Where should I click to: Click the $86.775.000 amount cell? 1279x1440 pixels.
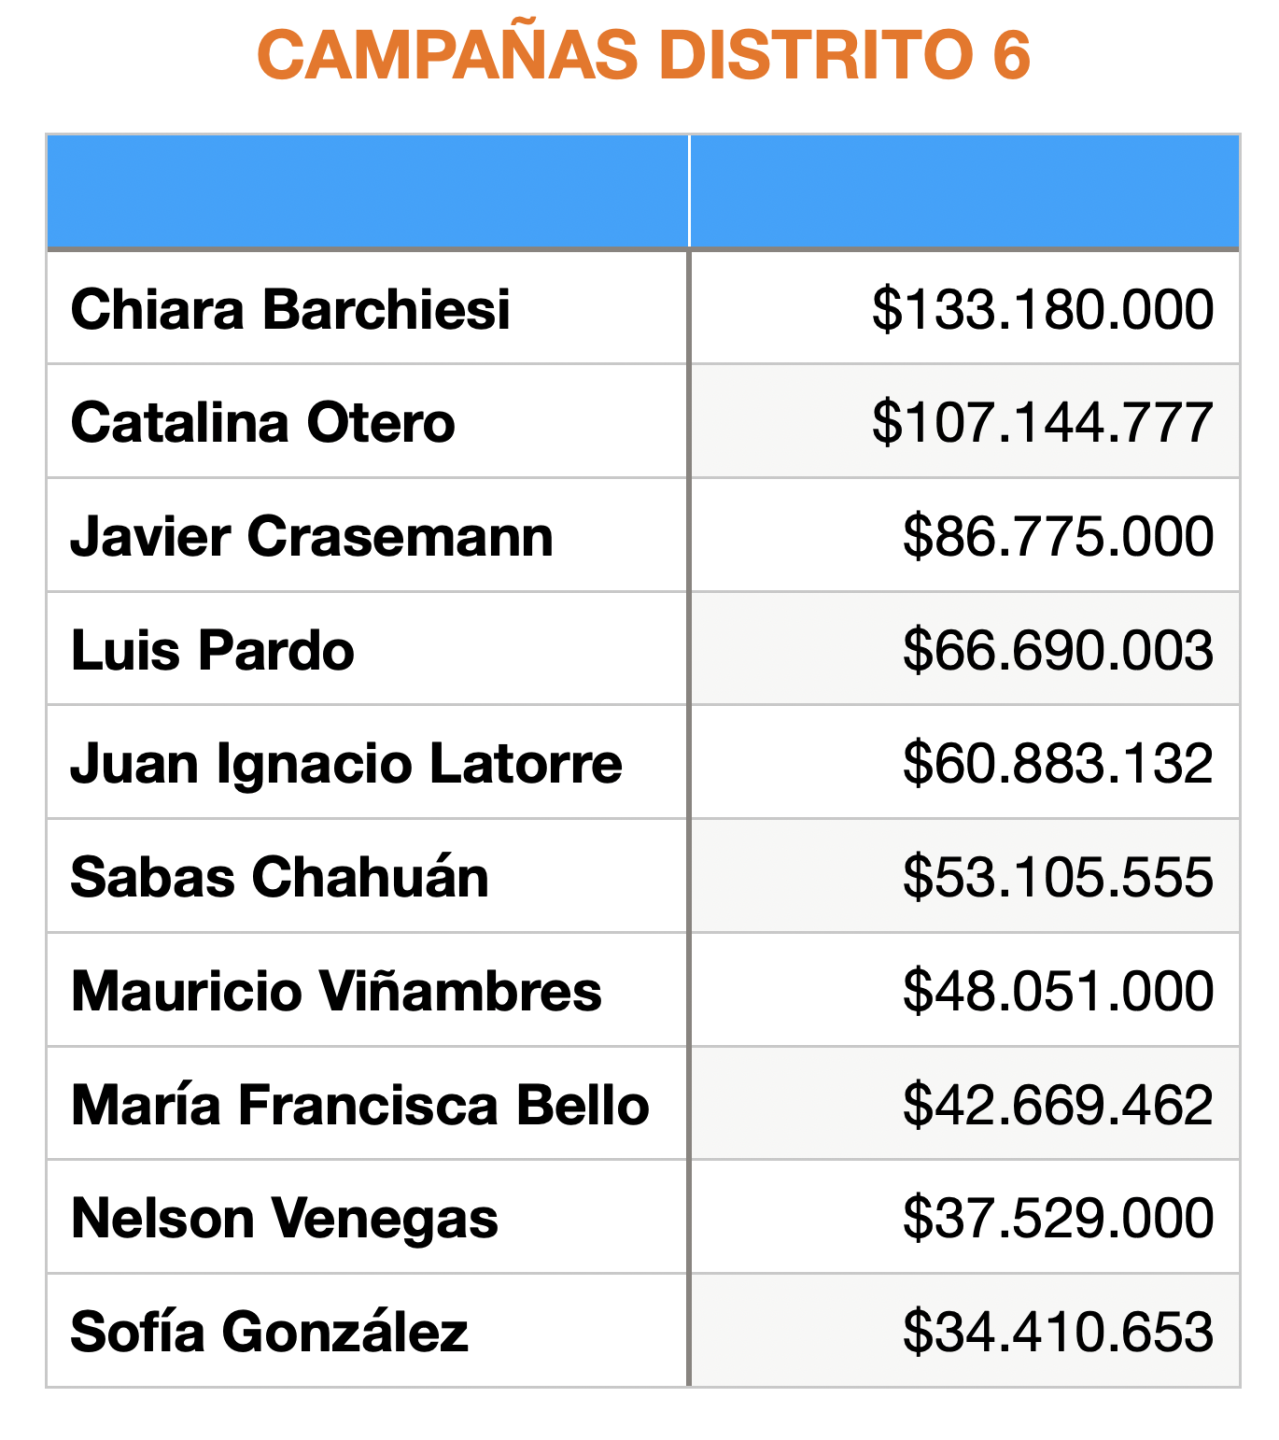coord(1057,536)
